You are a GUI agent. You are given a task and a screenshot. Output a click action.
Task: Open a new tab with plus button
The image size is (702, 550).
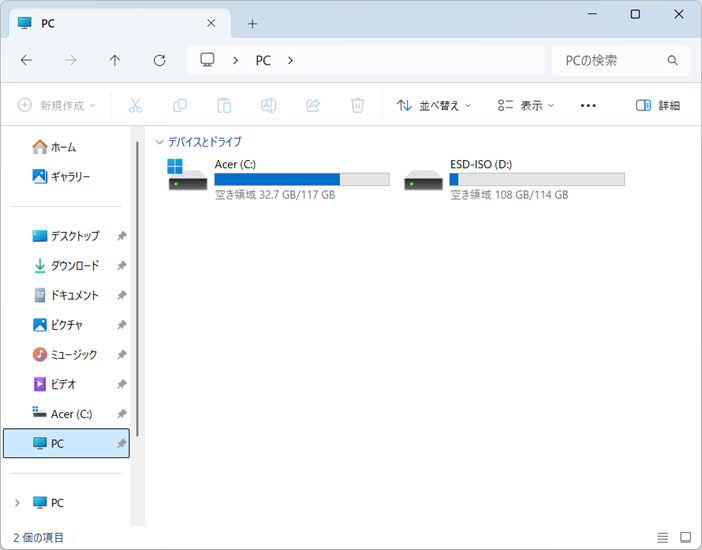(252, 23)
